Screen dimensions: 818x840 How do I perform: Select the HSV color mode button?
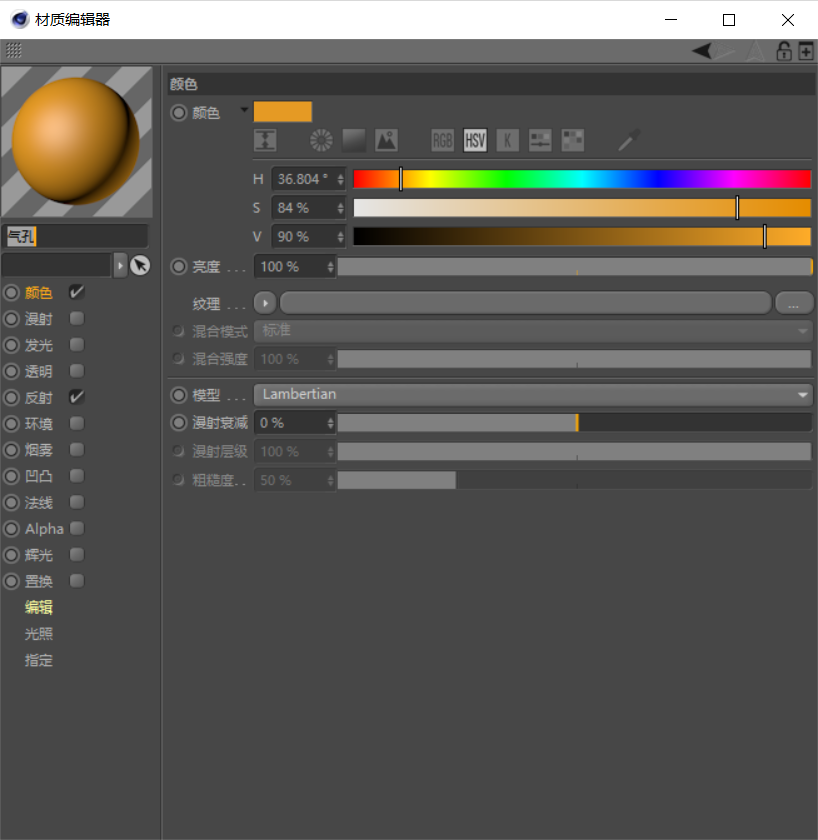[x=475, y=141]
